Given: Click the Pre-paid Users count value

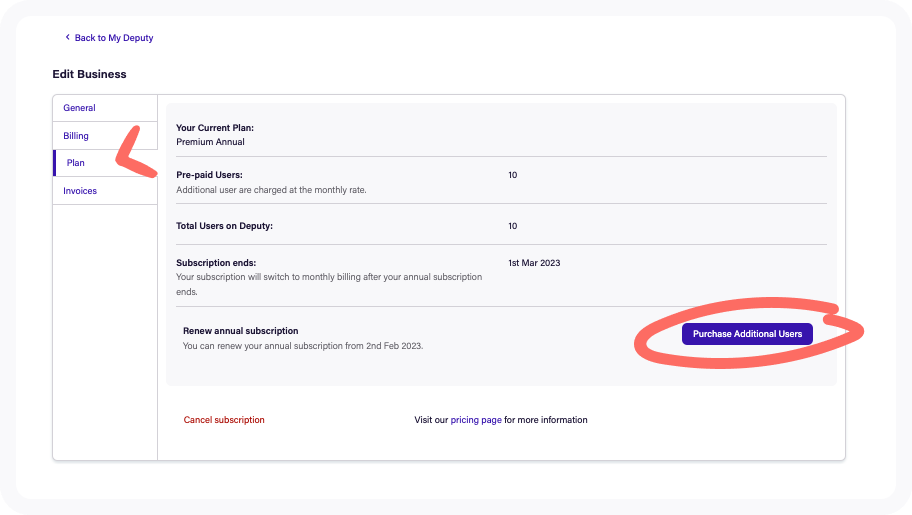Looking at the screenshot, I should click(512, 175).
